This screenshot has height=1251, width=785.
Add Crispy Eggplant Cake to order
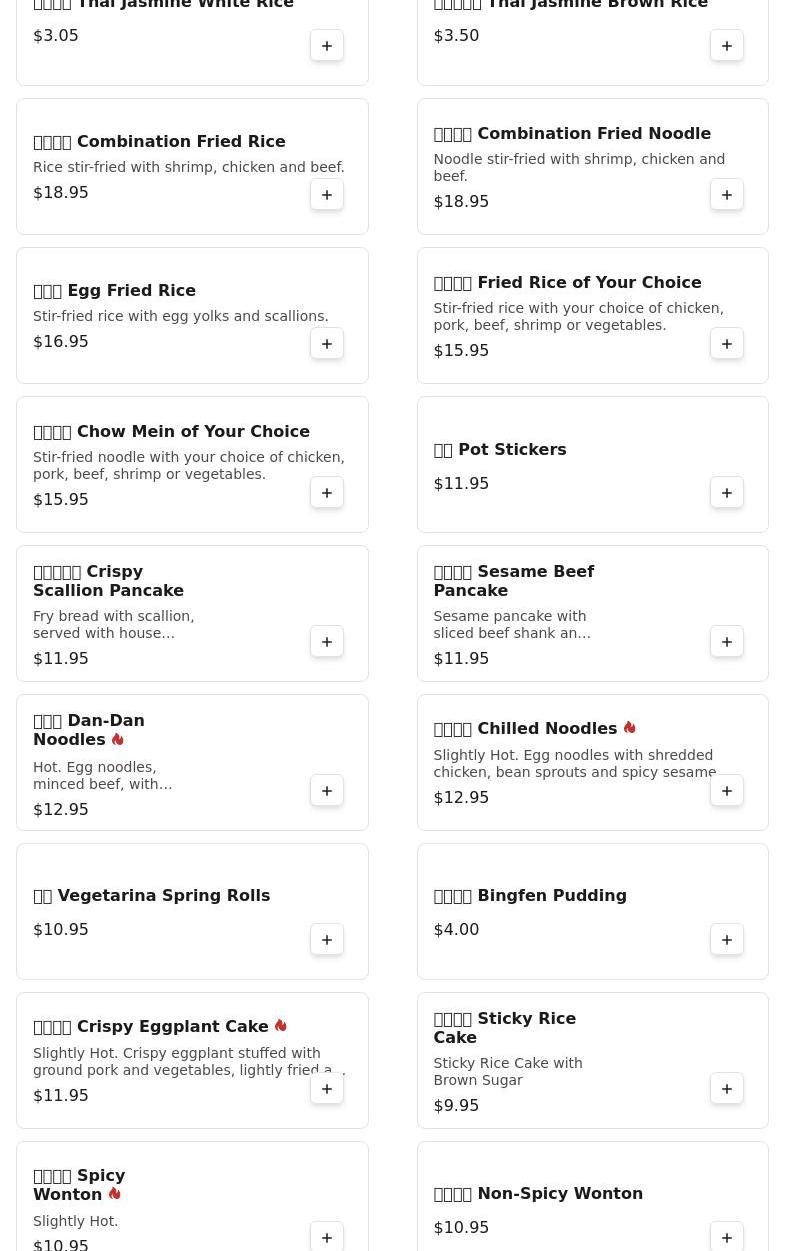pyautogui.click(x=327, y=1089)
